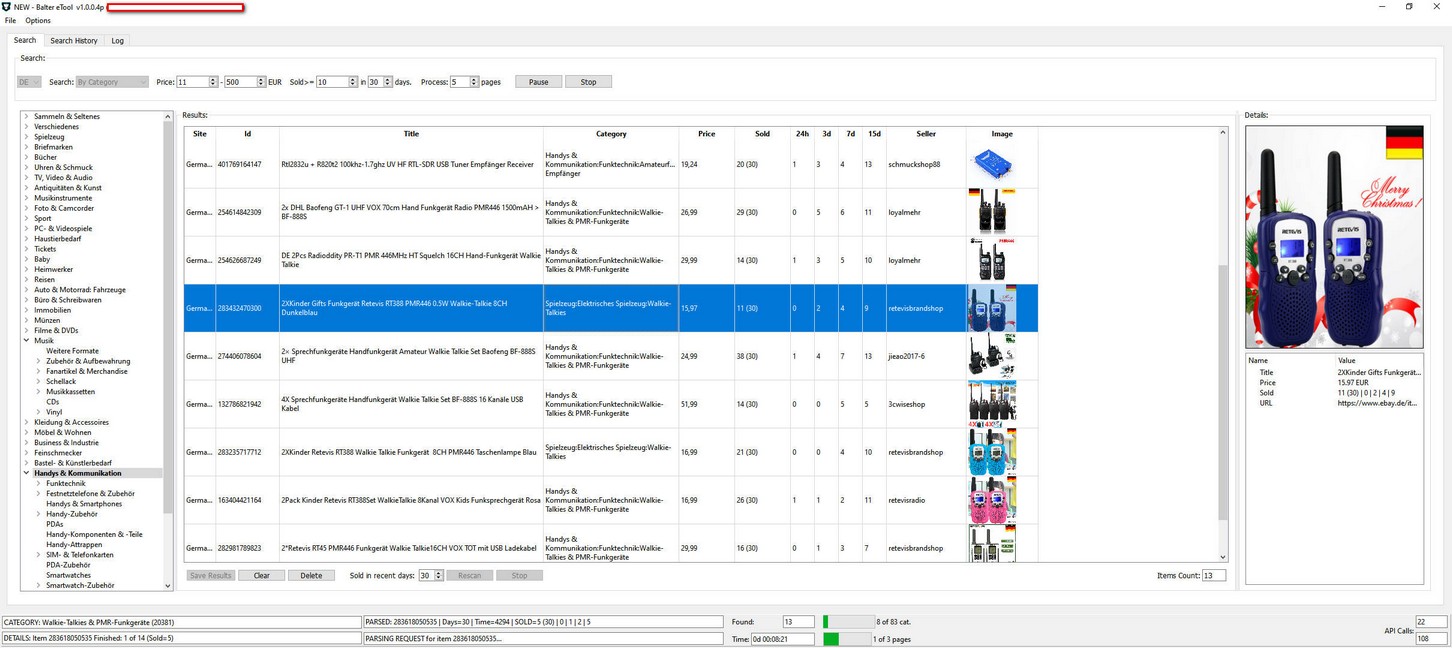Open the blue RTL-SDR tuner product thumbnail
Viewport: 1452px width, 648px height.
pyautogui.click(x=991, y=164)
